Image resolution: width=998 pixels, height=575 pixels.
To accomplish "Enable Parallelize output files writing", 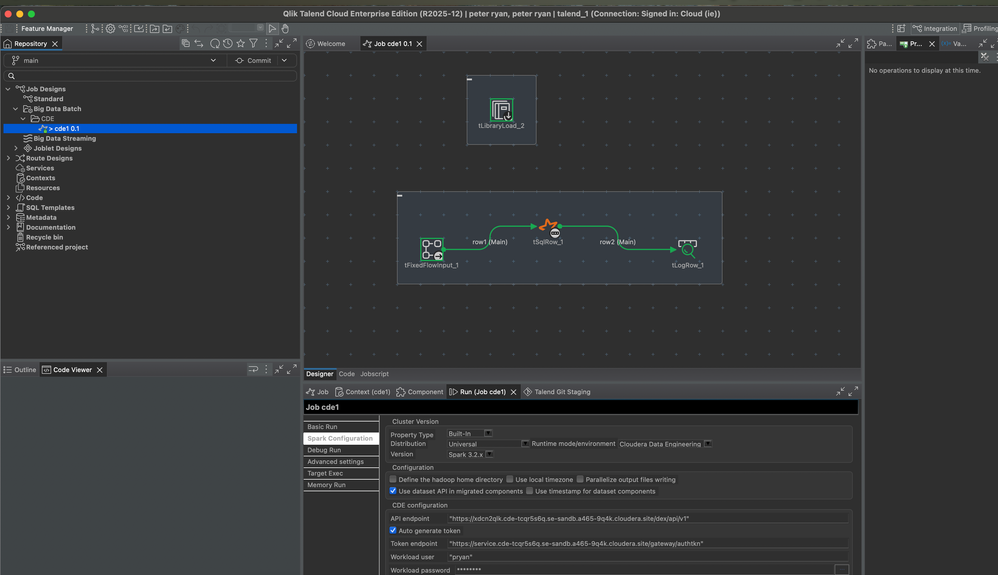I will [580, 479].
